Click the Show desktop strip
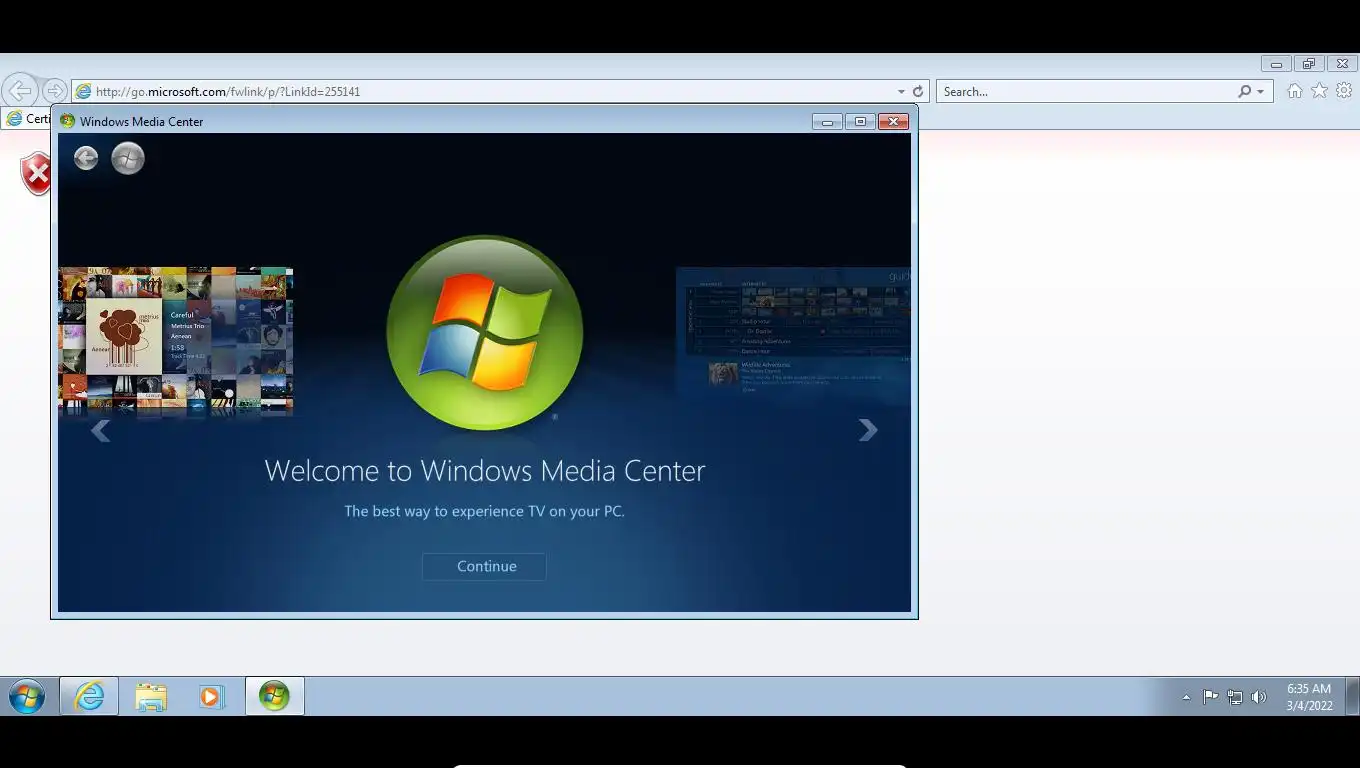Image resolution: width=1360 pixels, height=768 pixels. pos(1353,696)
